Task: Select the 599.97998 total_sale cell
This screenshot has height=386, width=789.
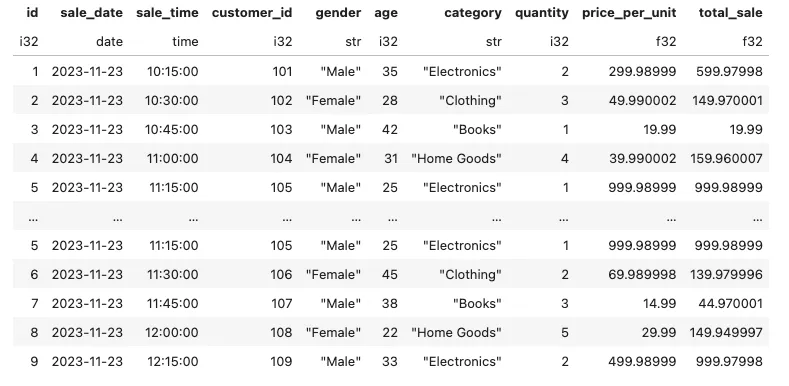Action: [x=729, y=71]
